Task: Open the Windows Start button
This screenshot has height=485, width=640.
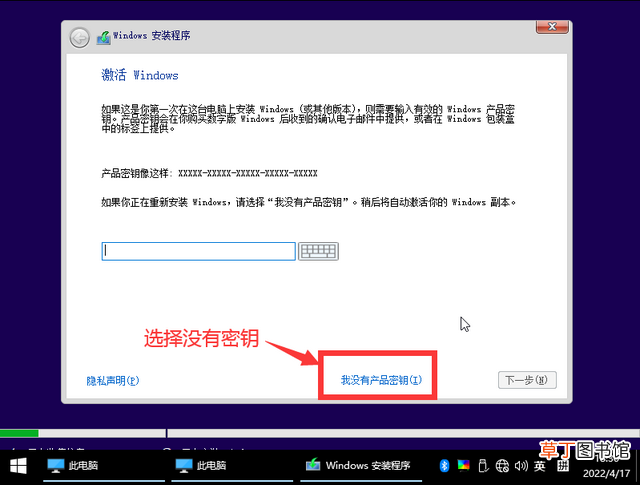Action: (18, 465)
